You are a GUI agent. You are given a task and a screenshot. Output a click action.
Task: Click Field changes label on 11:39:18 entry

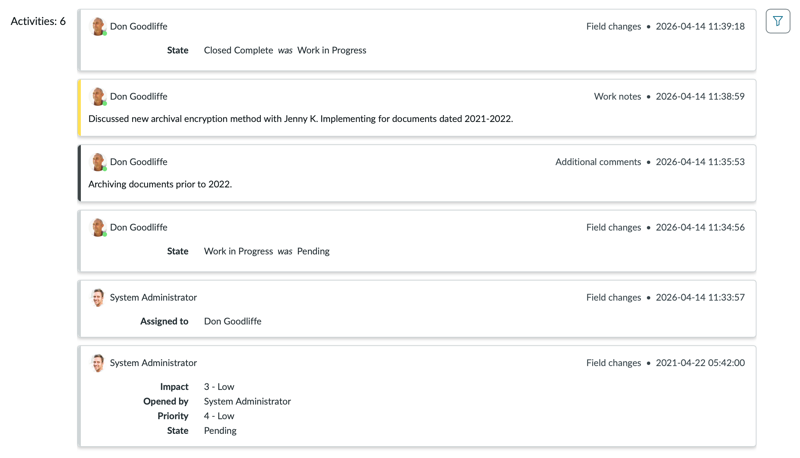[613, 27]
